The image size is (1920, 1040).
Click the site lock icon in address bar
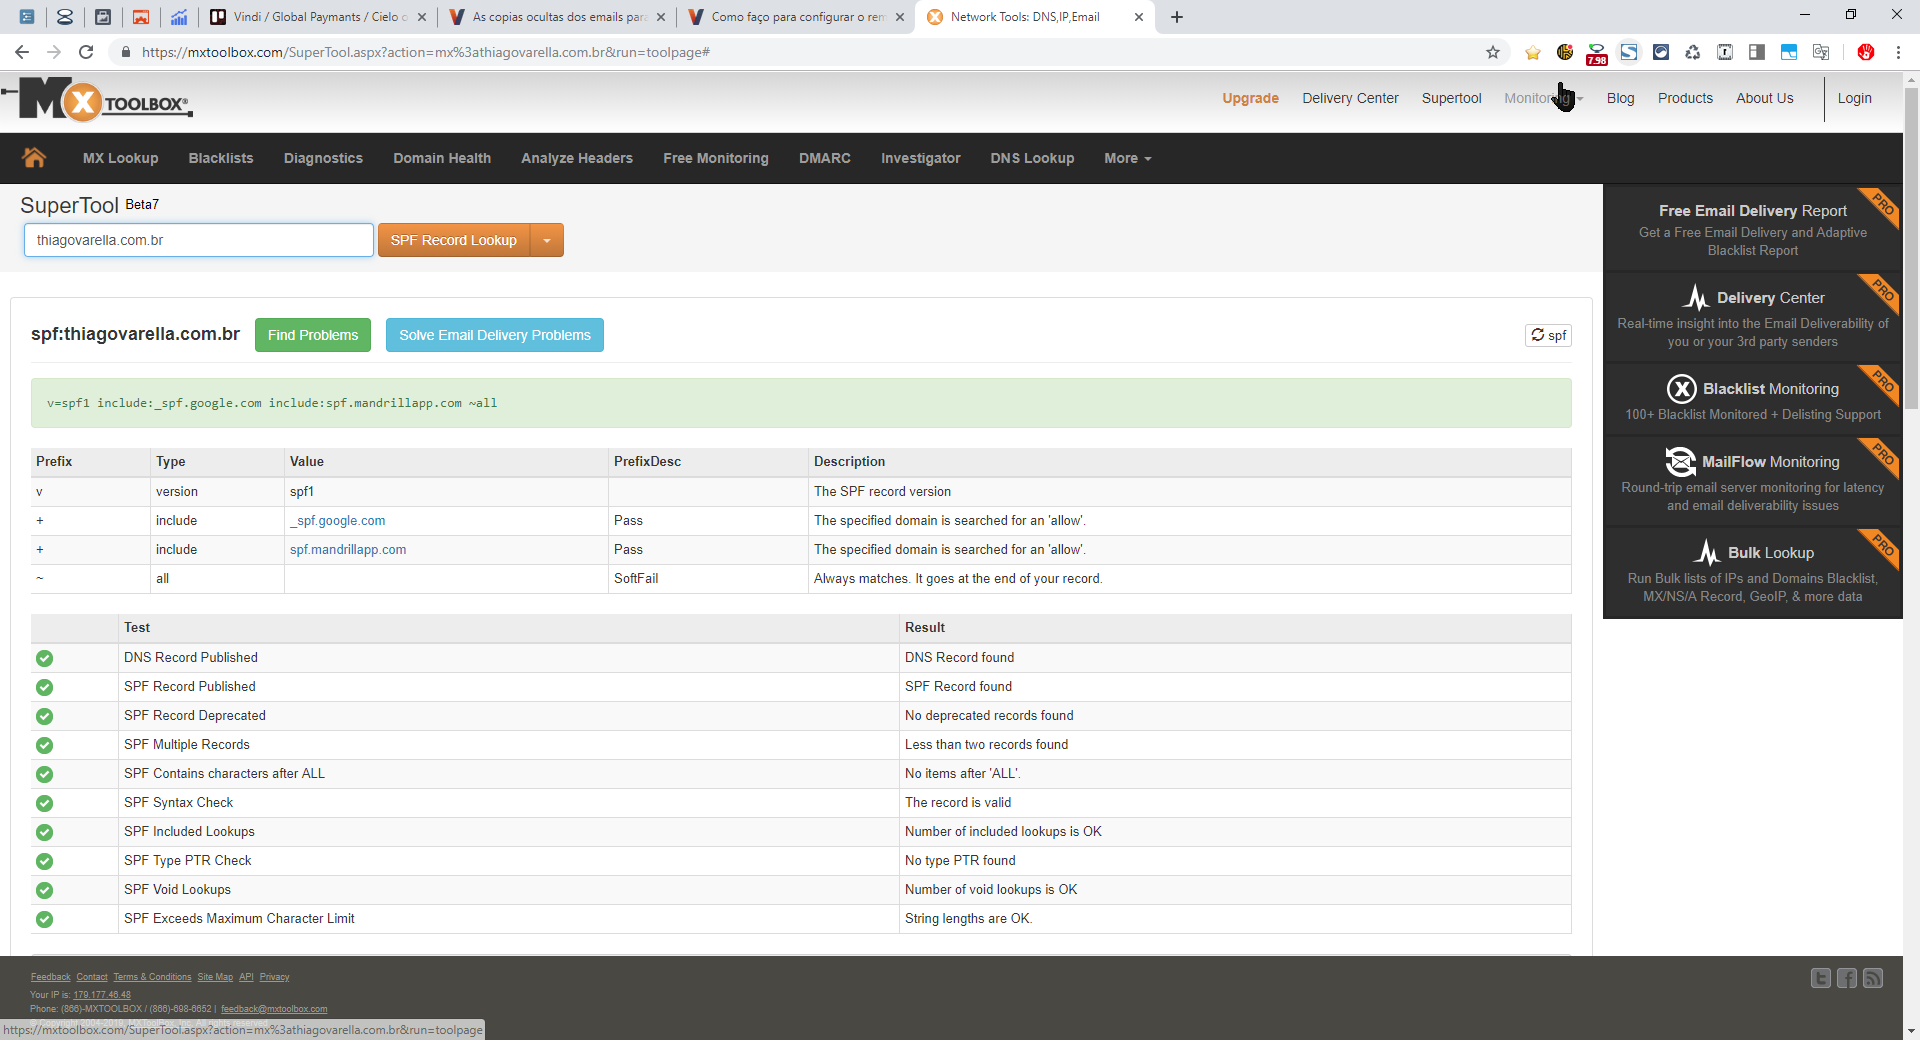tap(125, 52)
